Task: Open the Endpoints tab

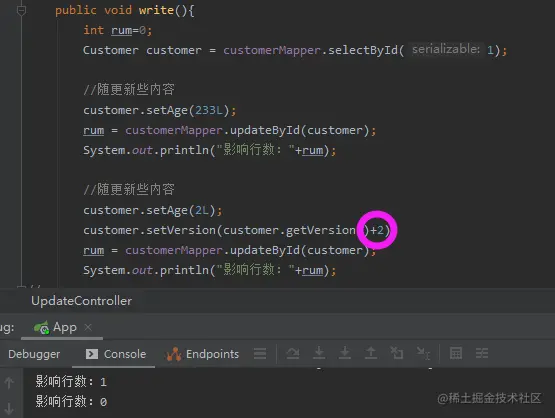Action: point(202,354)
